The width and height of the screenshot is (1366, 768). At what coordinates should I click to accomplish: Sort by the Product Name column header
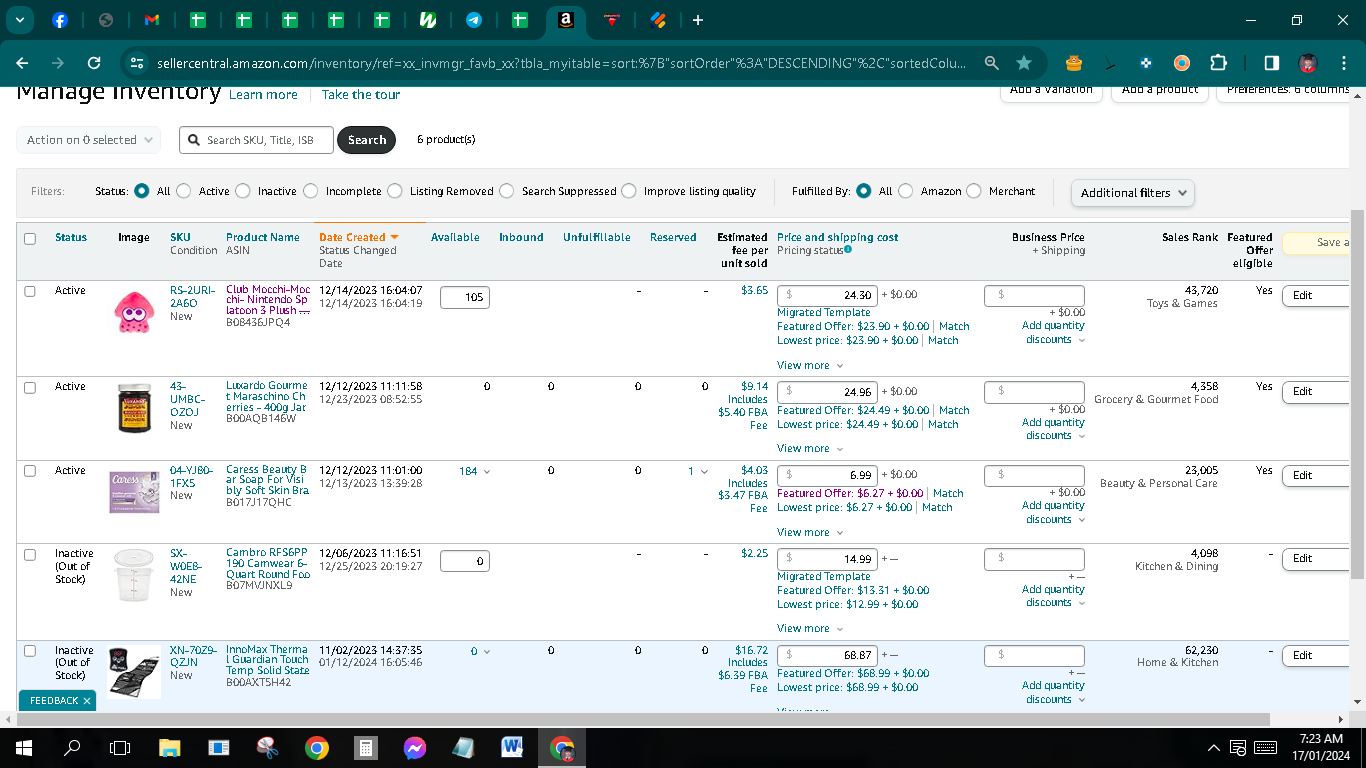[263, 238]
